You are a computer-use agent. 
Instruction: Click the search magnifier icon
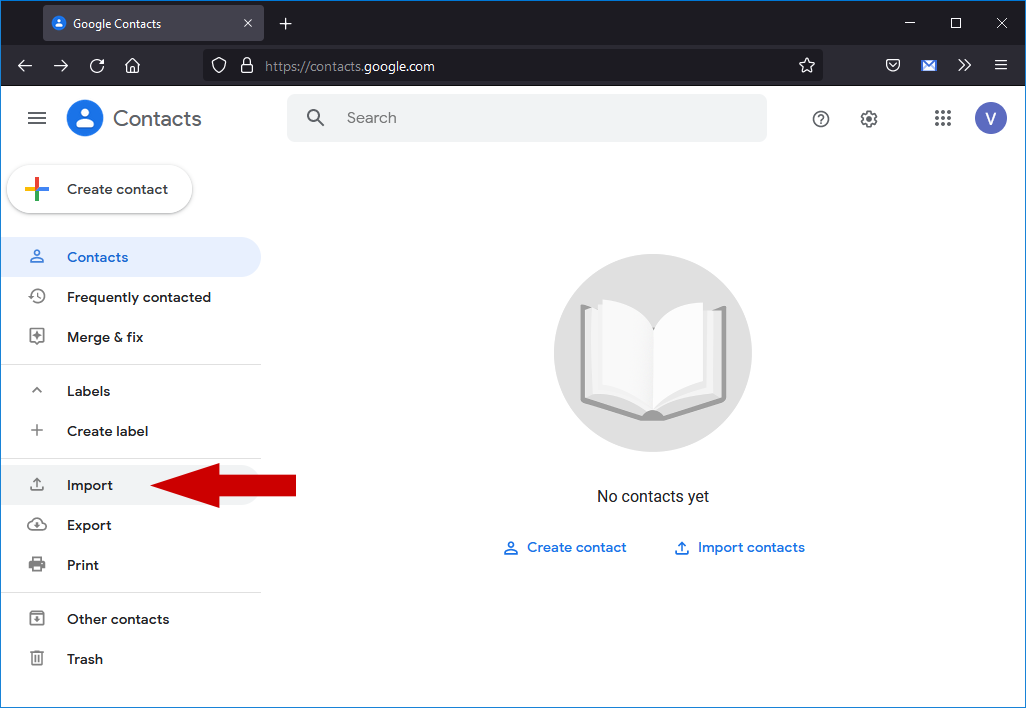315,118
